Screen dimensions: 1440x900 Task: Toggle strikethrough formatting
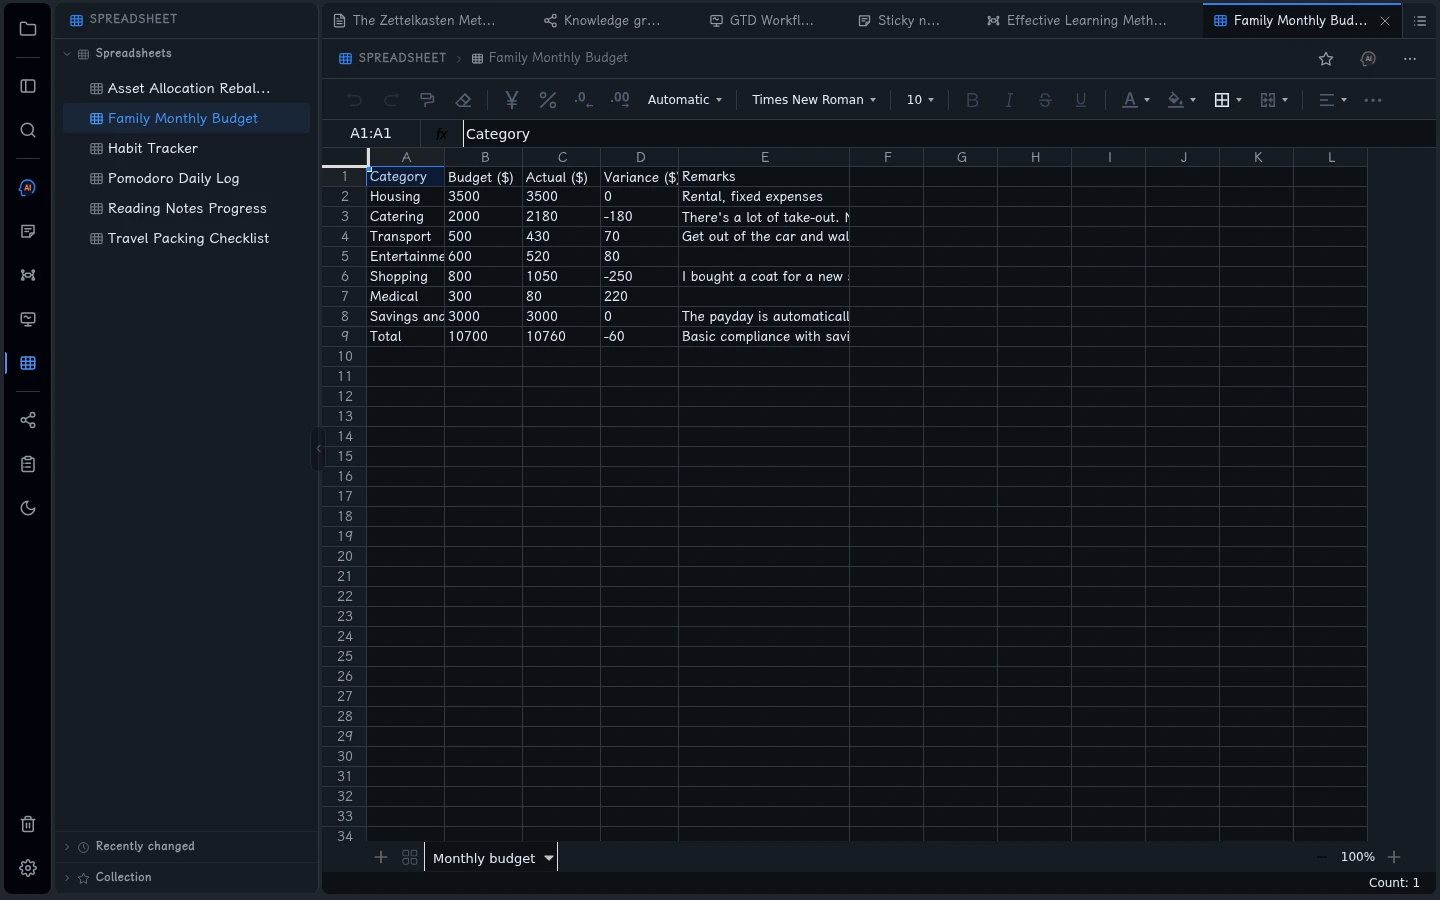[x=1045, y=100]
